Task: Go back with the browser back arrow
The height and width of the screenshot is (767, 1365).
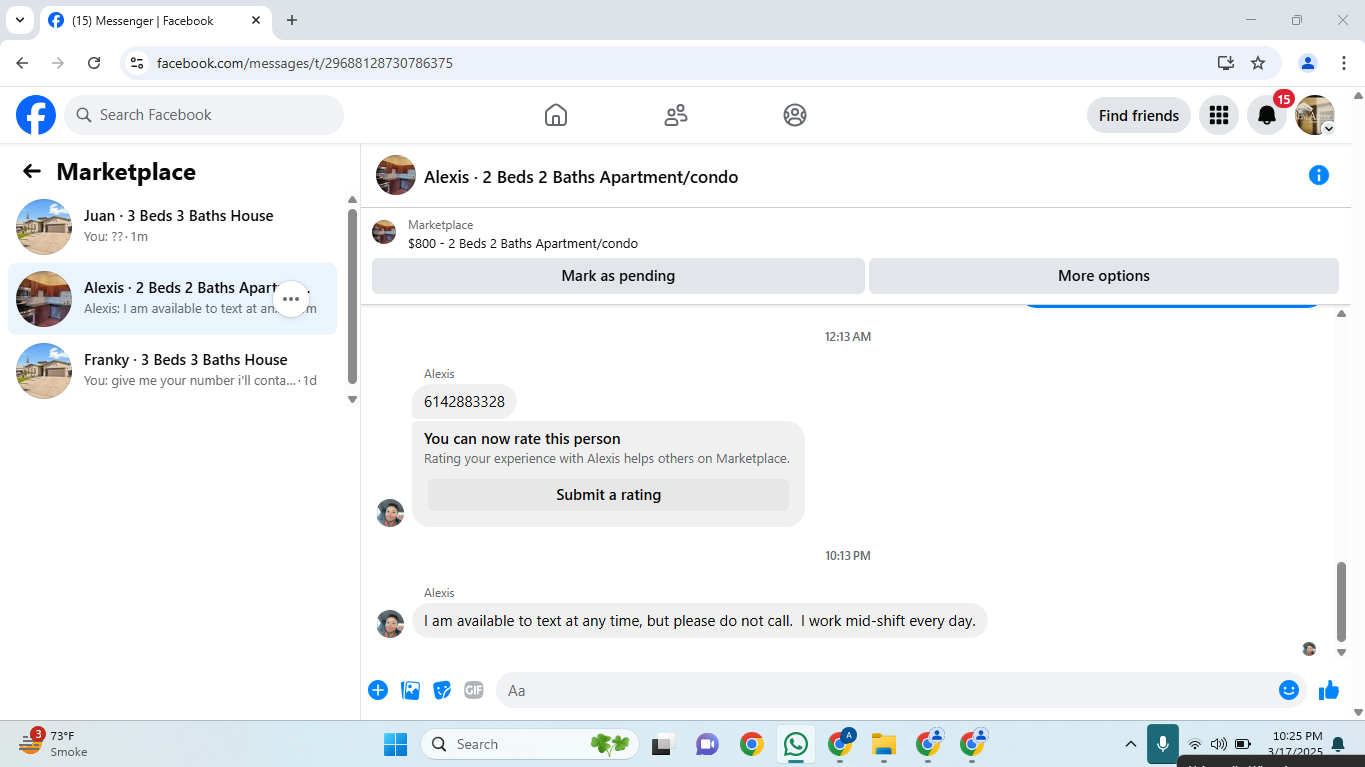Action: 22,63
